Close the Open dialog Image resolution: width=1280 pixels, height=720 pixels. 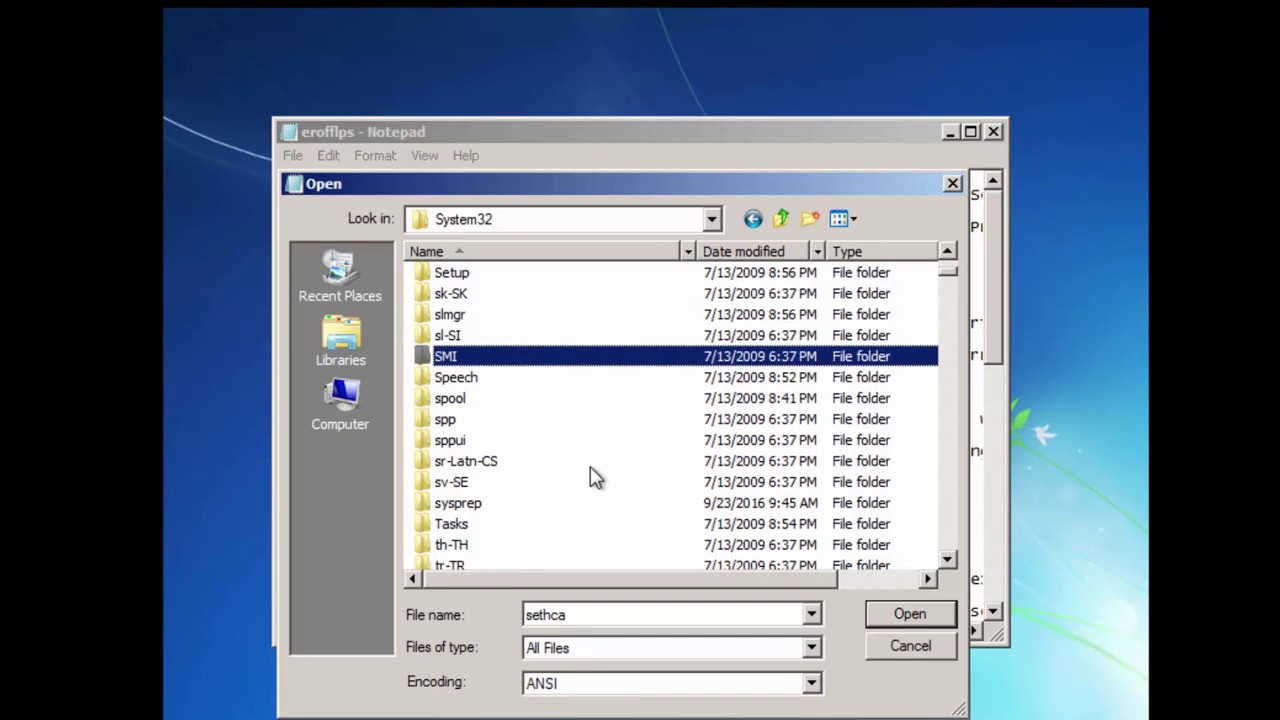coord(952,184)
